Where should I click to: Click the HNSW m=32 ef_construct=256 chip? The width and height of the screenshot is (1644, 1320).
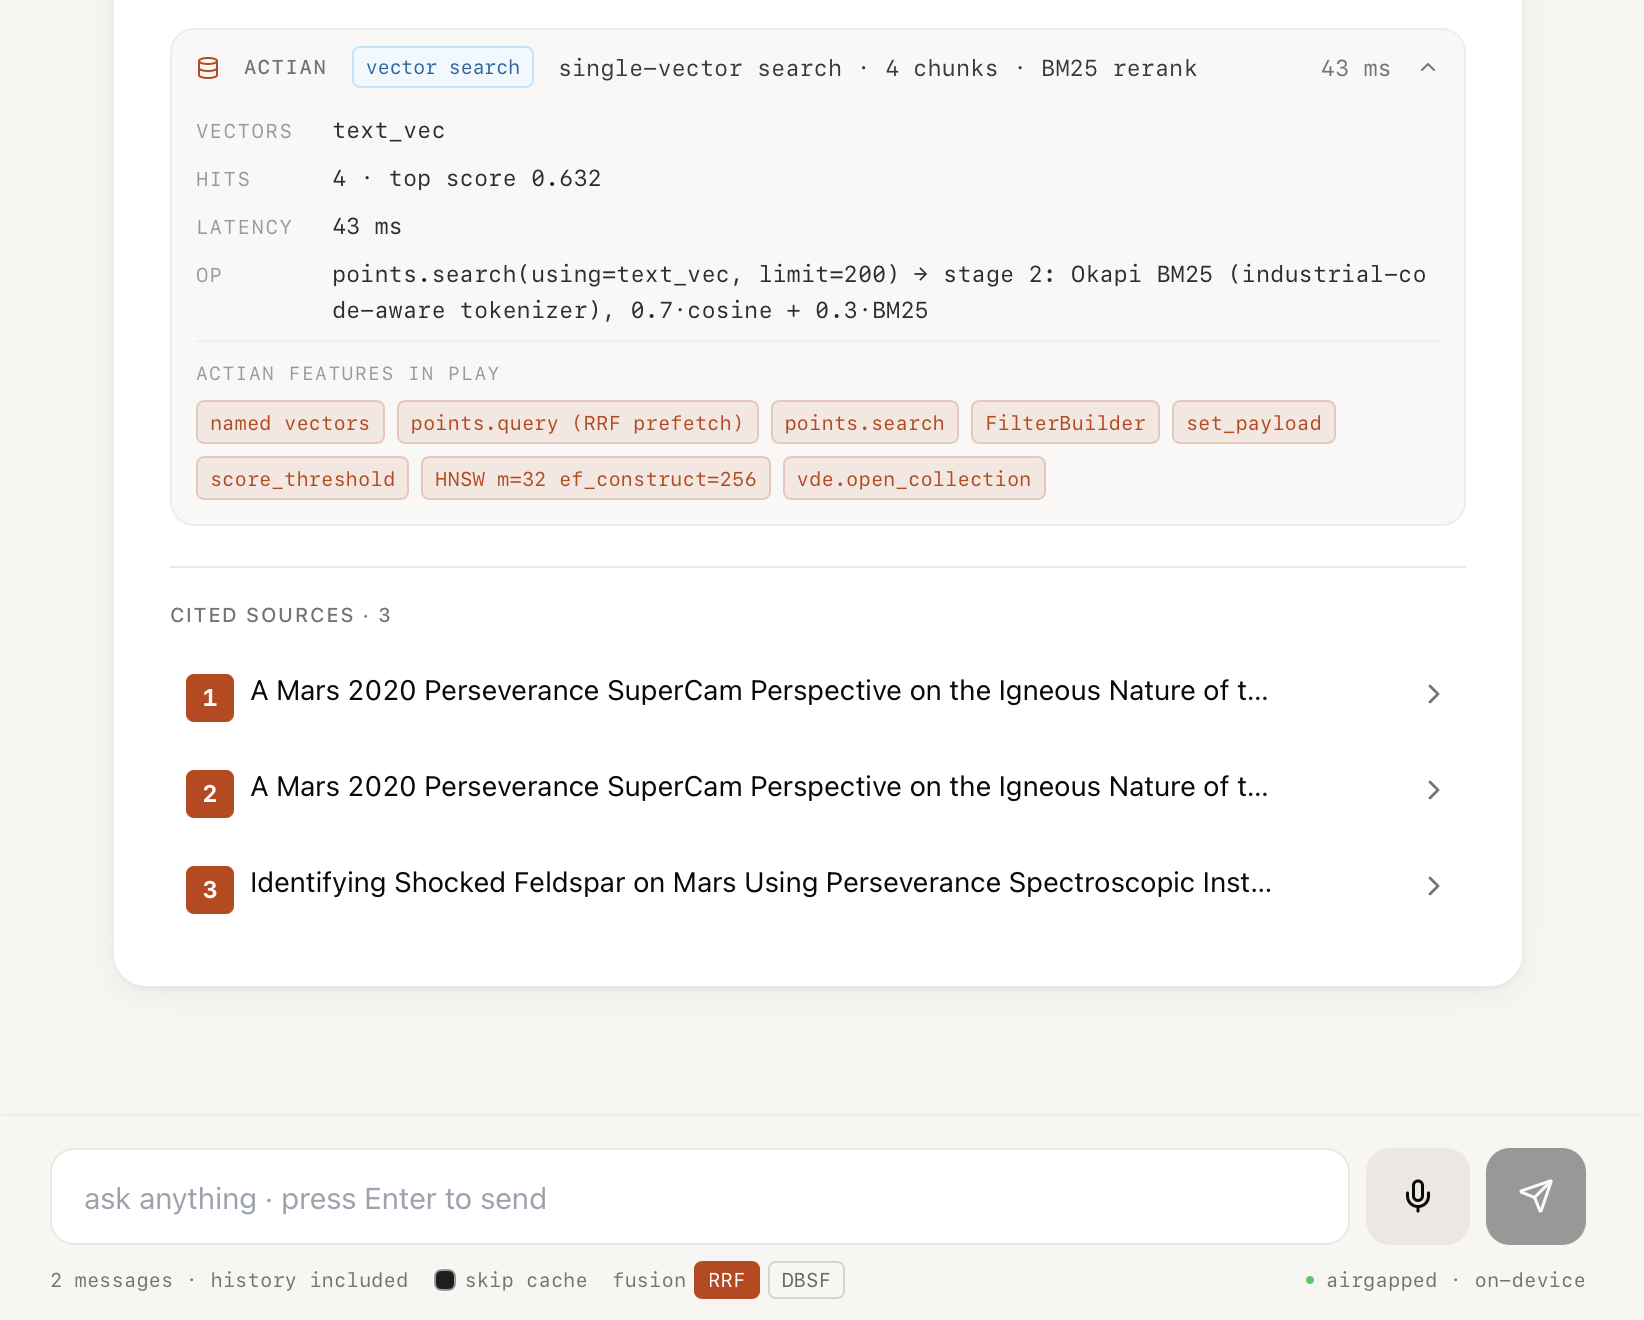(596, 478)
